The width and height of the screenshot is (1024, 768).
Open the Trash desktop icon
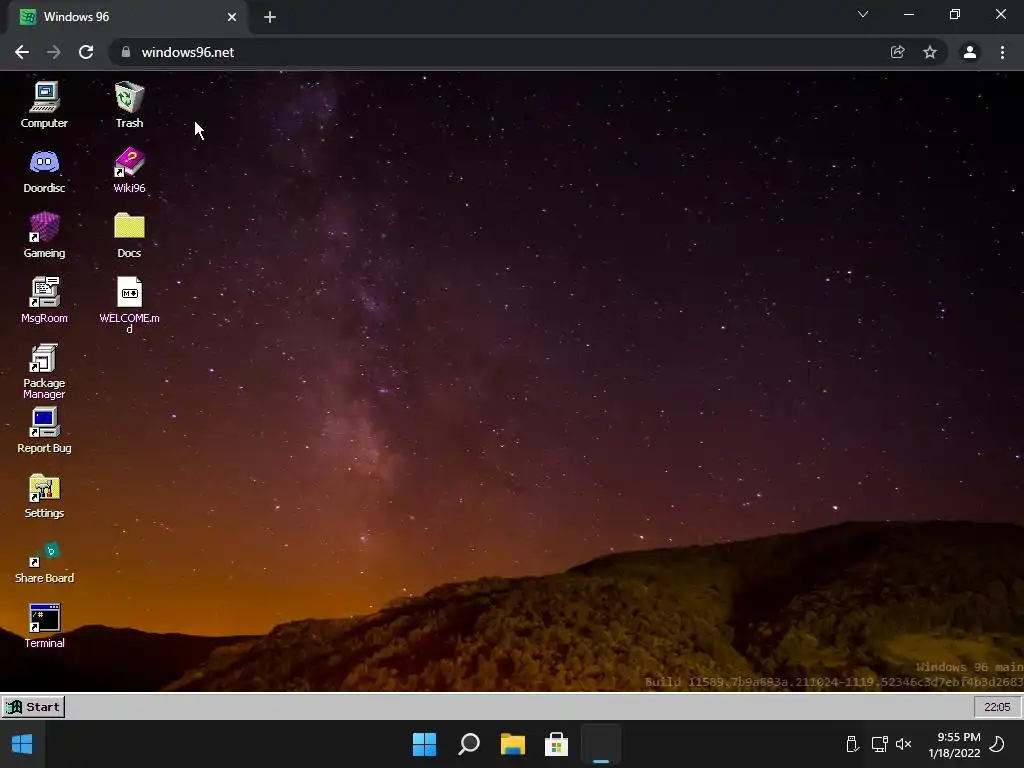pos(129,104)
